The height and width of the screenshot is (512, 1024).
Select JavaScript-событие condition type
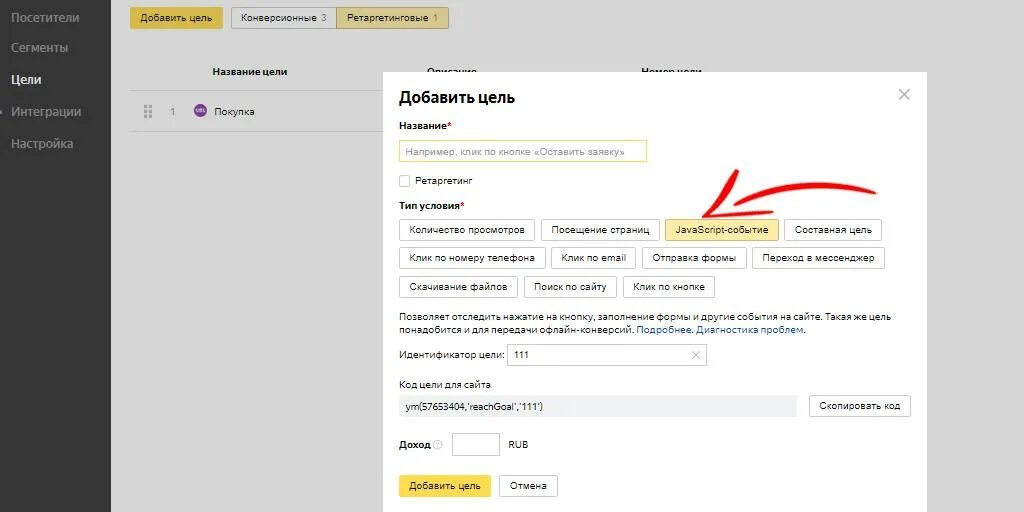[722, 230]
